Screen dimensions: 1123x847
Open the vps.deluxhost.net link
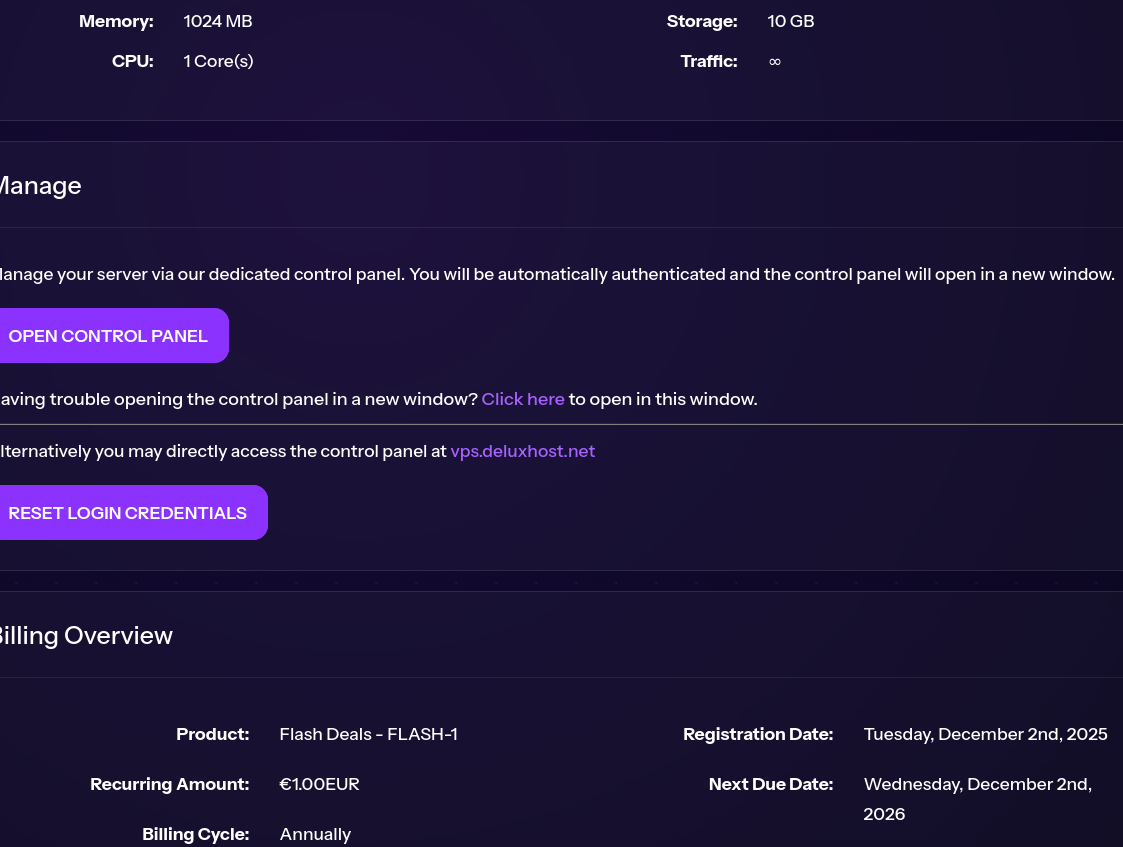[x=522, y=452]
